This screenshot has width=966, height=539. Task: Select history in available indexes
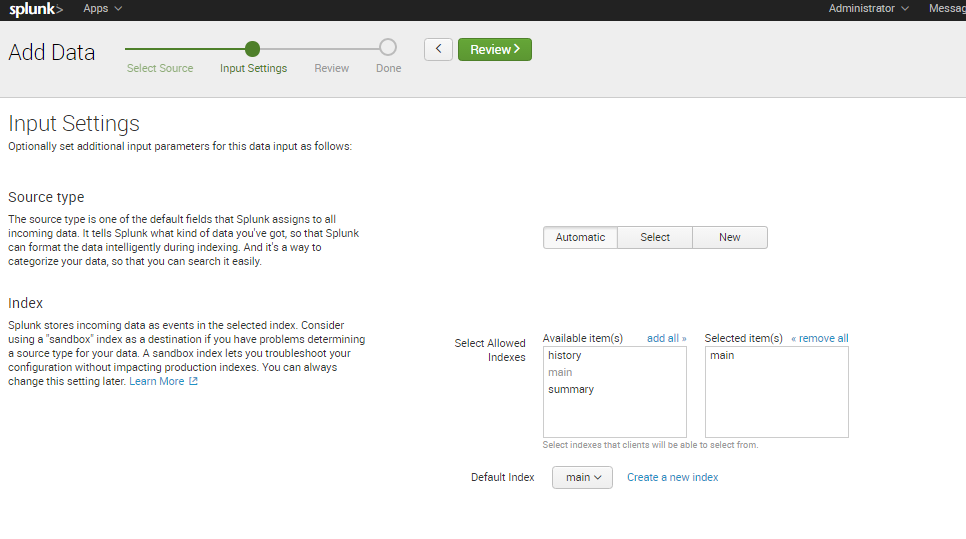coord(565,355)
